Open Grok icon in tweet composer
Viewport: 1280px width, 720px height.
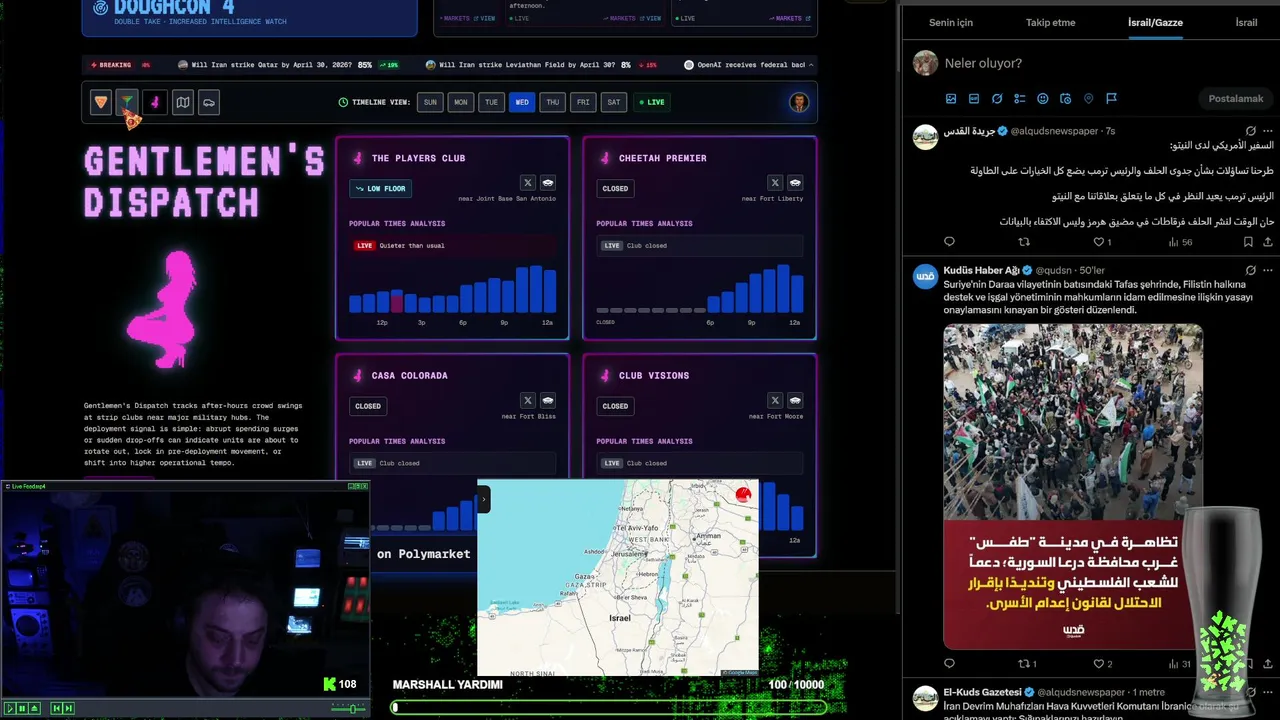point(997,99)
